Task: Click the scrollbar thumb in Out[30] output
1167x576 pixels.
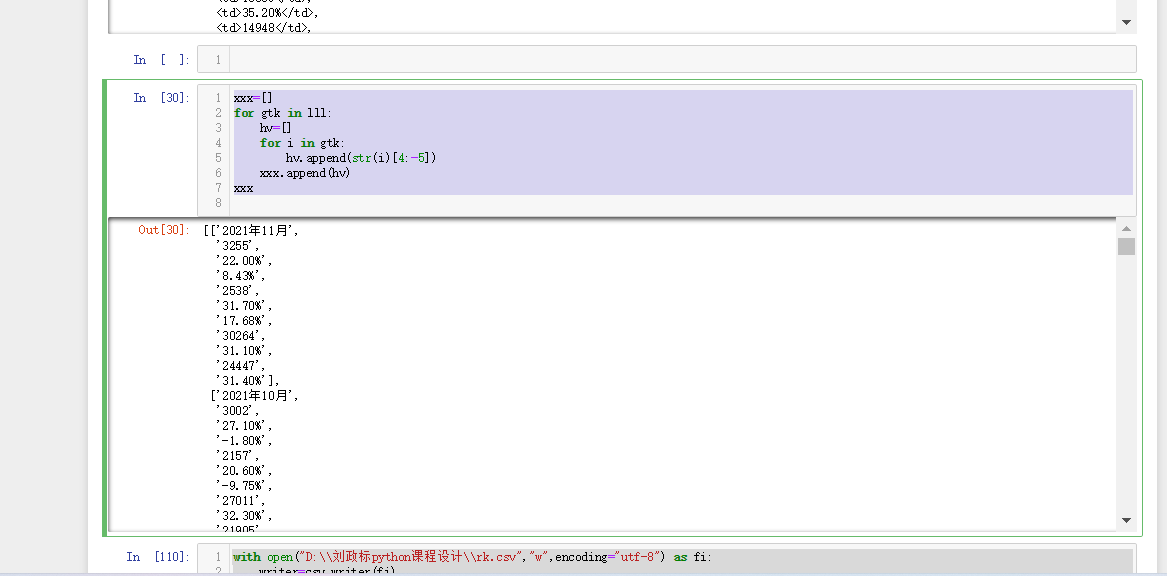Action: pyautogui.click(x=1126, y=246)
